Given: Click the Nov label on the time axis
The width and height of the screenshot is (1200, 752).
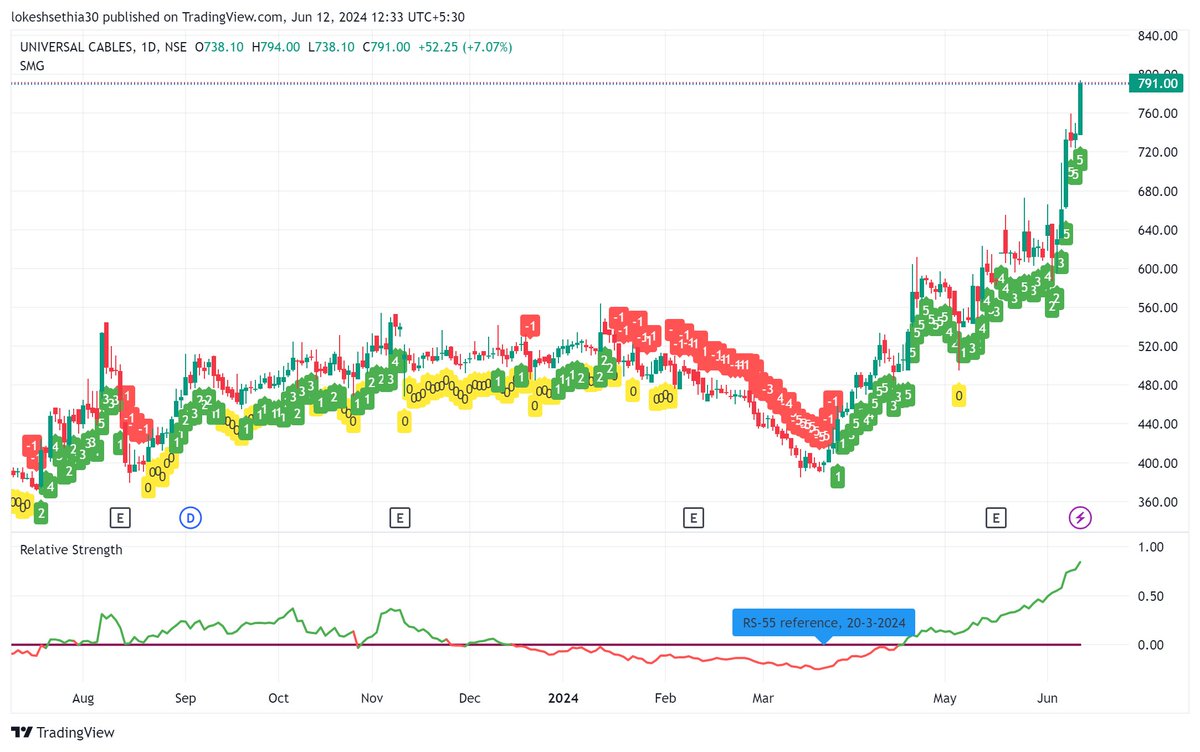Looking at the screenshot, I should click(x=372, y=697).
